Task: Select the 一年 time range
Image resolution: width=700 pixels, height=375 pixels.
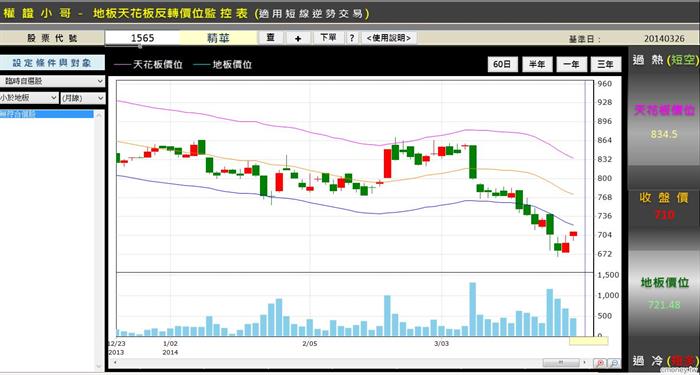Action: (x=571, y=64)
